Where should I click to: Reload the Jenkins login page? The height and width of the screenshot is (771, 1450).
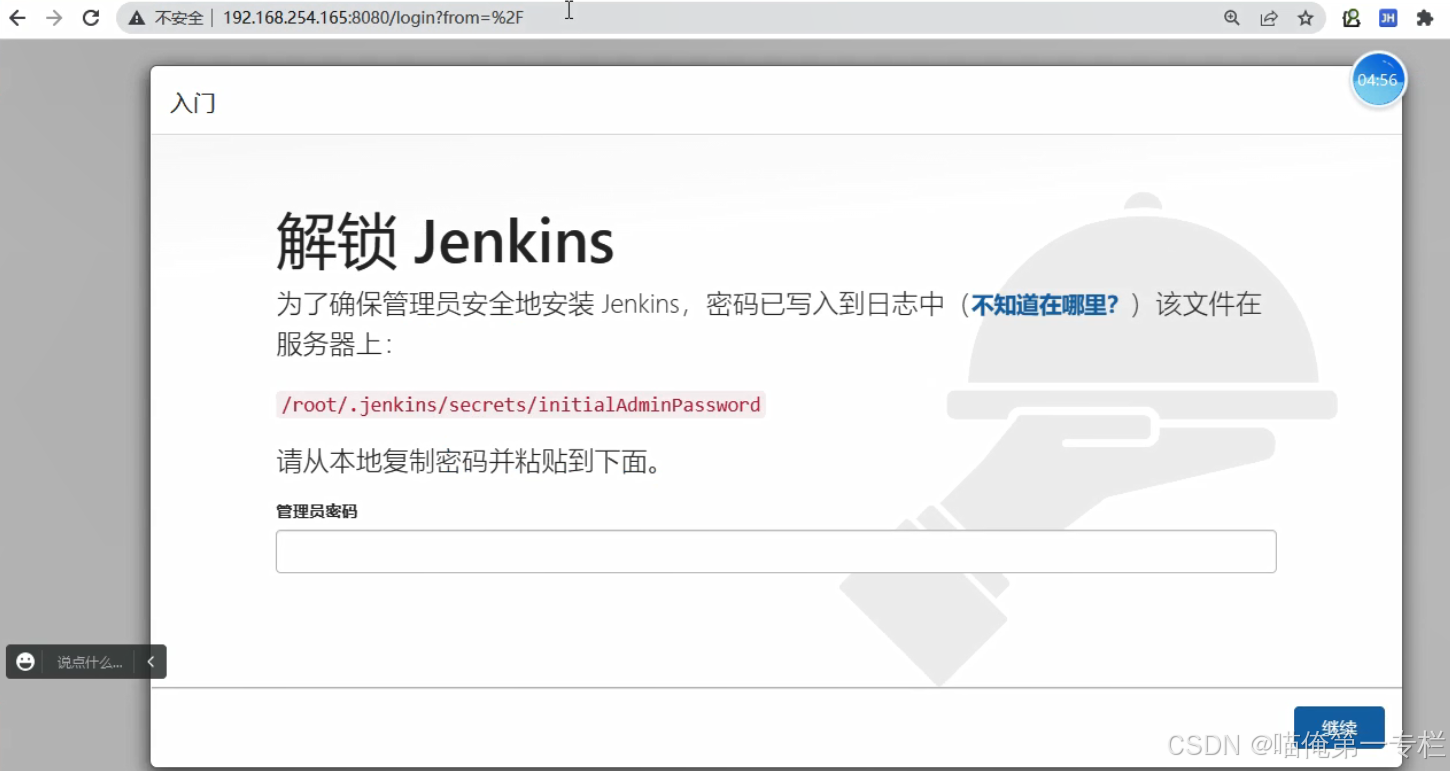(x=91, y=18)
